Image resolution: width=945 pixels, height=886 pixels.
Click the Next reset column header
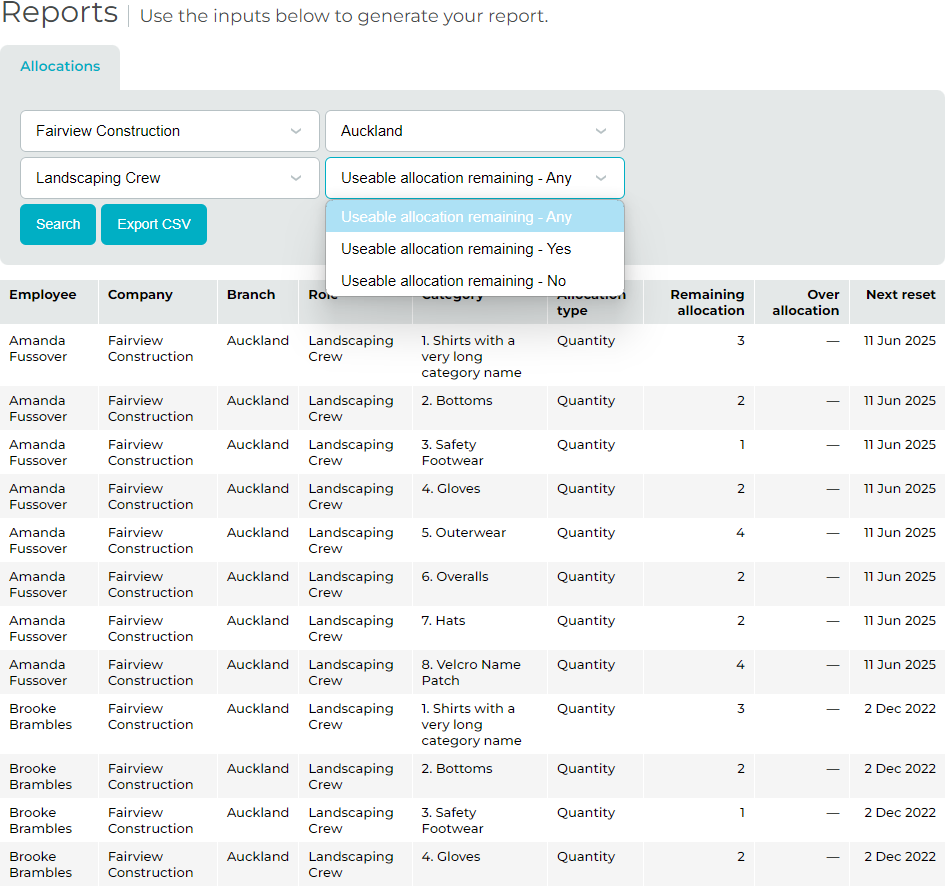(900, 295)
